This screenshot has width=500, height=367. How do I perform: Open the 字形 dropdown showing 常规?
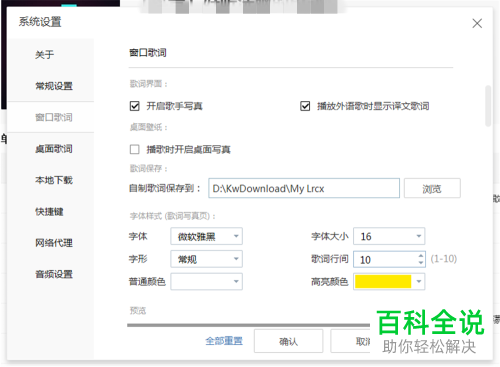(206, 259)
